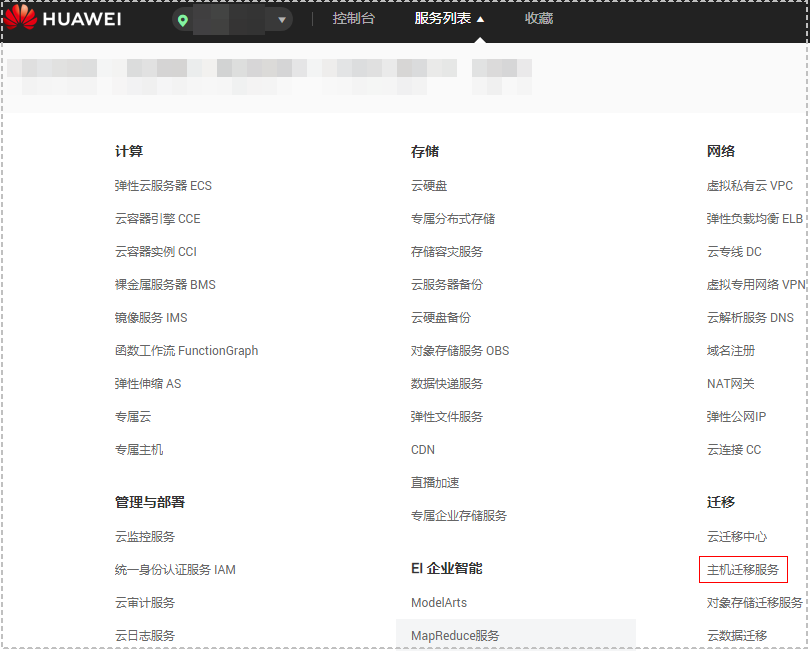Open the region selector dropdown arrow
This screenshot has width=810, height=651.
click(x=282, y=20)
